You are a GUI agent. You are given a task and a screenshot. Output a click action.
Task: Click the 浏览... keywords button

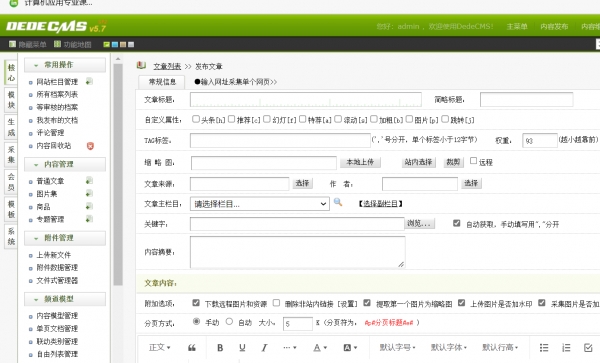coord(419,223)
